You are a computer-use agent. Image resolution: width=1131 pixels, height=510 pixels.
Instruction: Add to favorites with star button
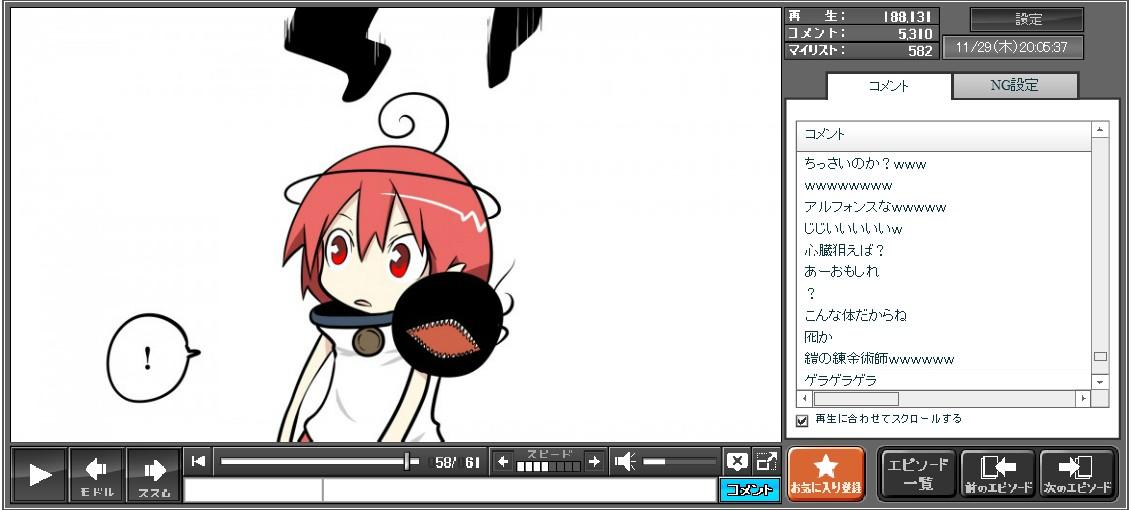(x=825, y=473)
